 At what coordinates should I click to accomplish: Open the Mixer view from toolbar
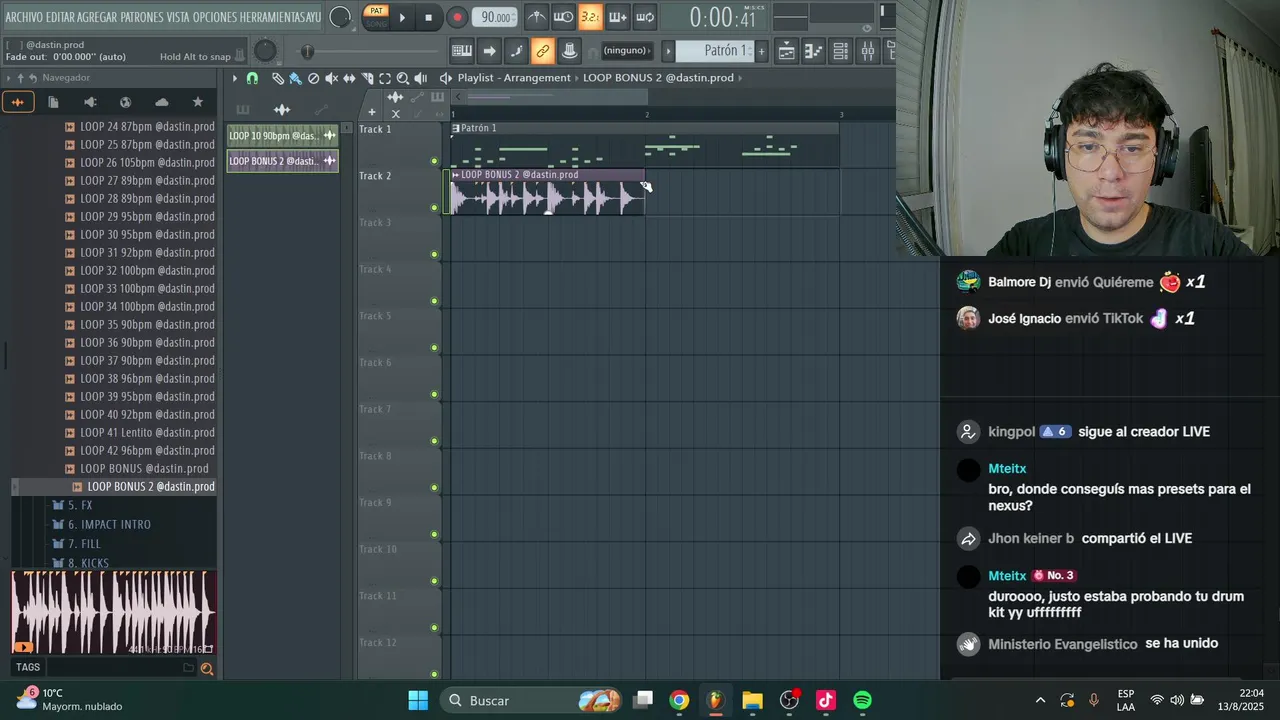(867, 51)
